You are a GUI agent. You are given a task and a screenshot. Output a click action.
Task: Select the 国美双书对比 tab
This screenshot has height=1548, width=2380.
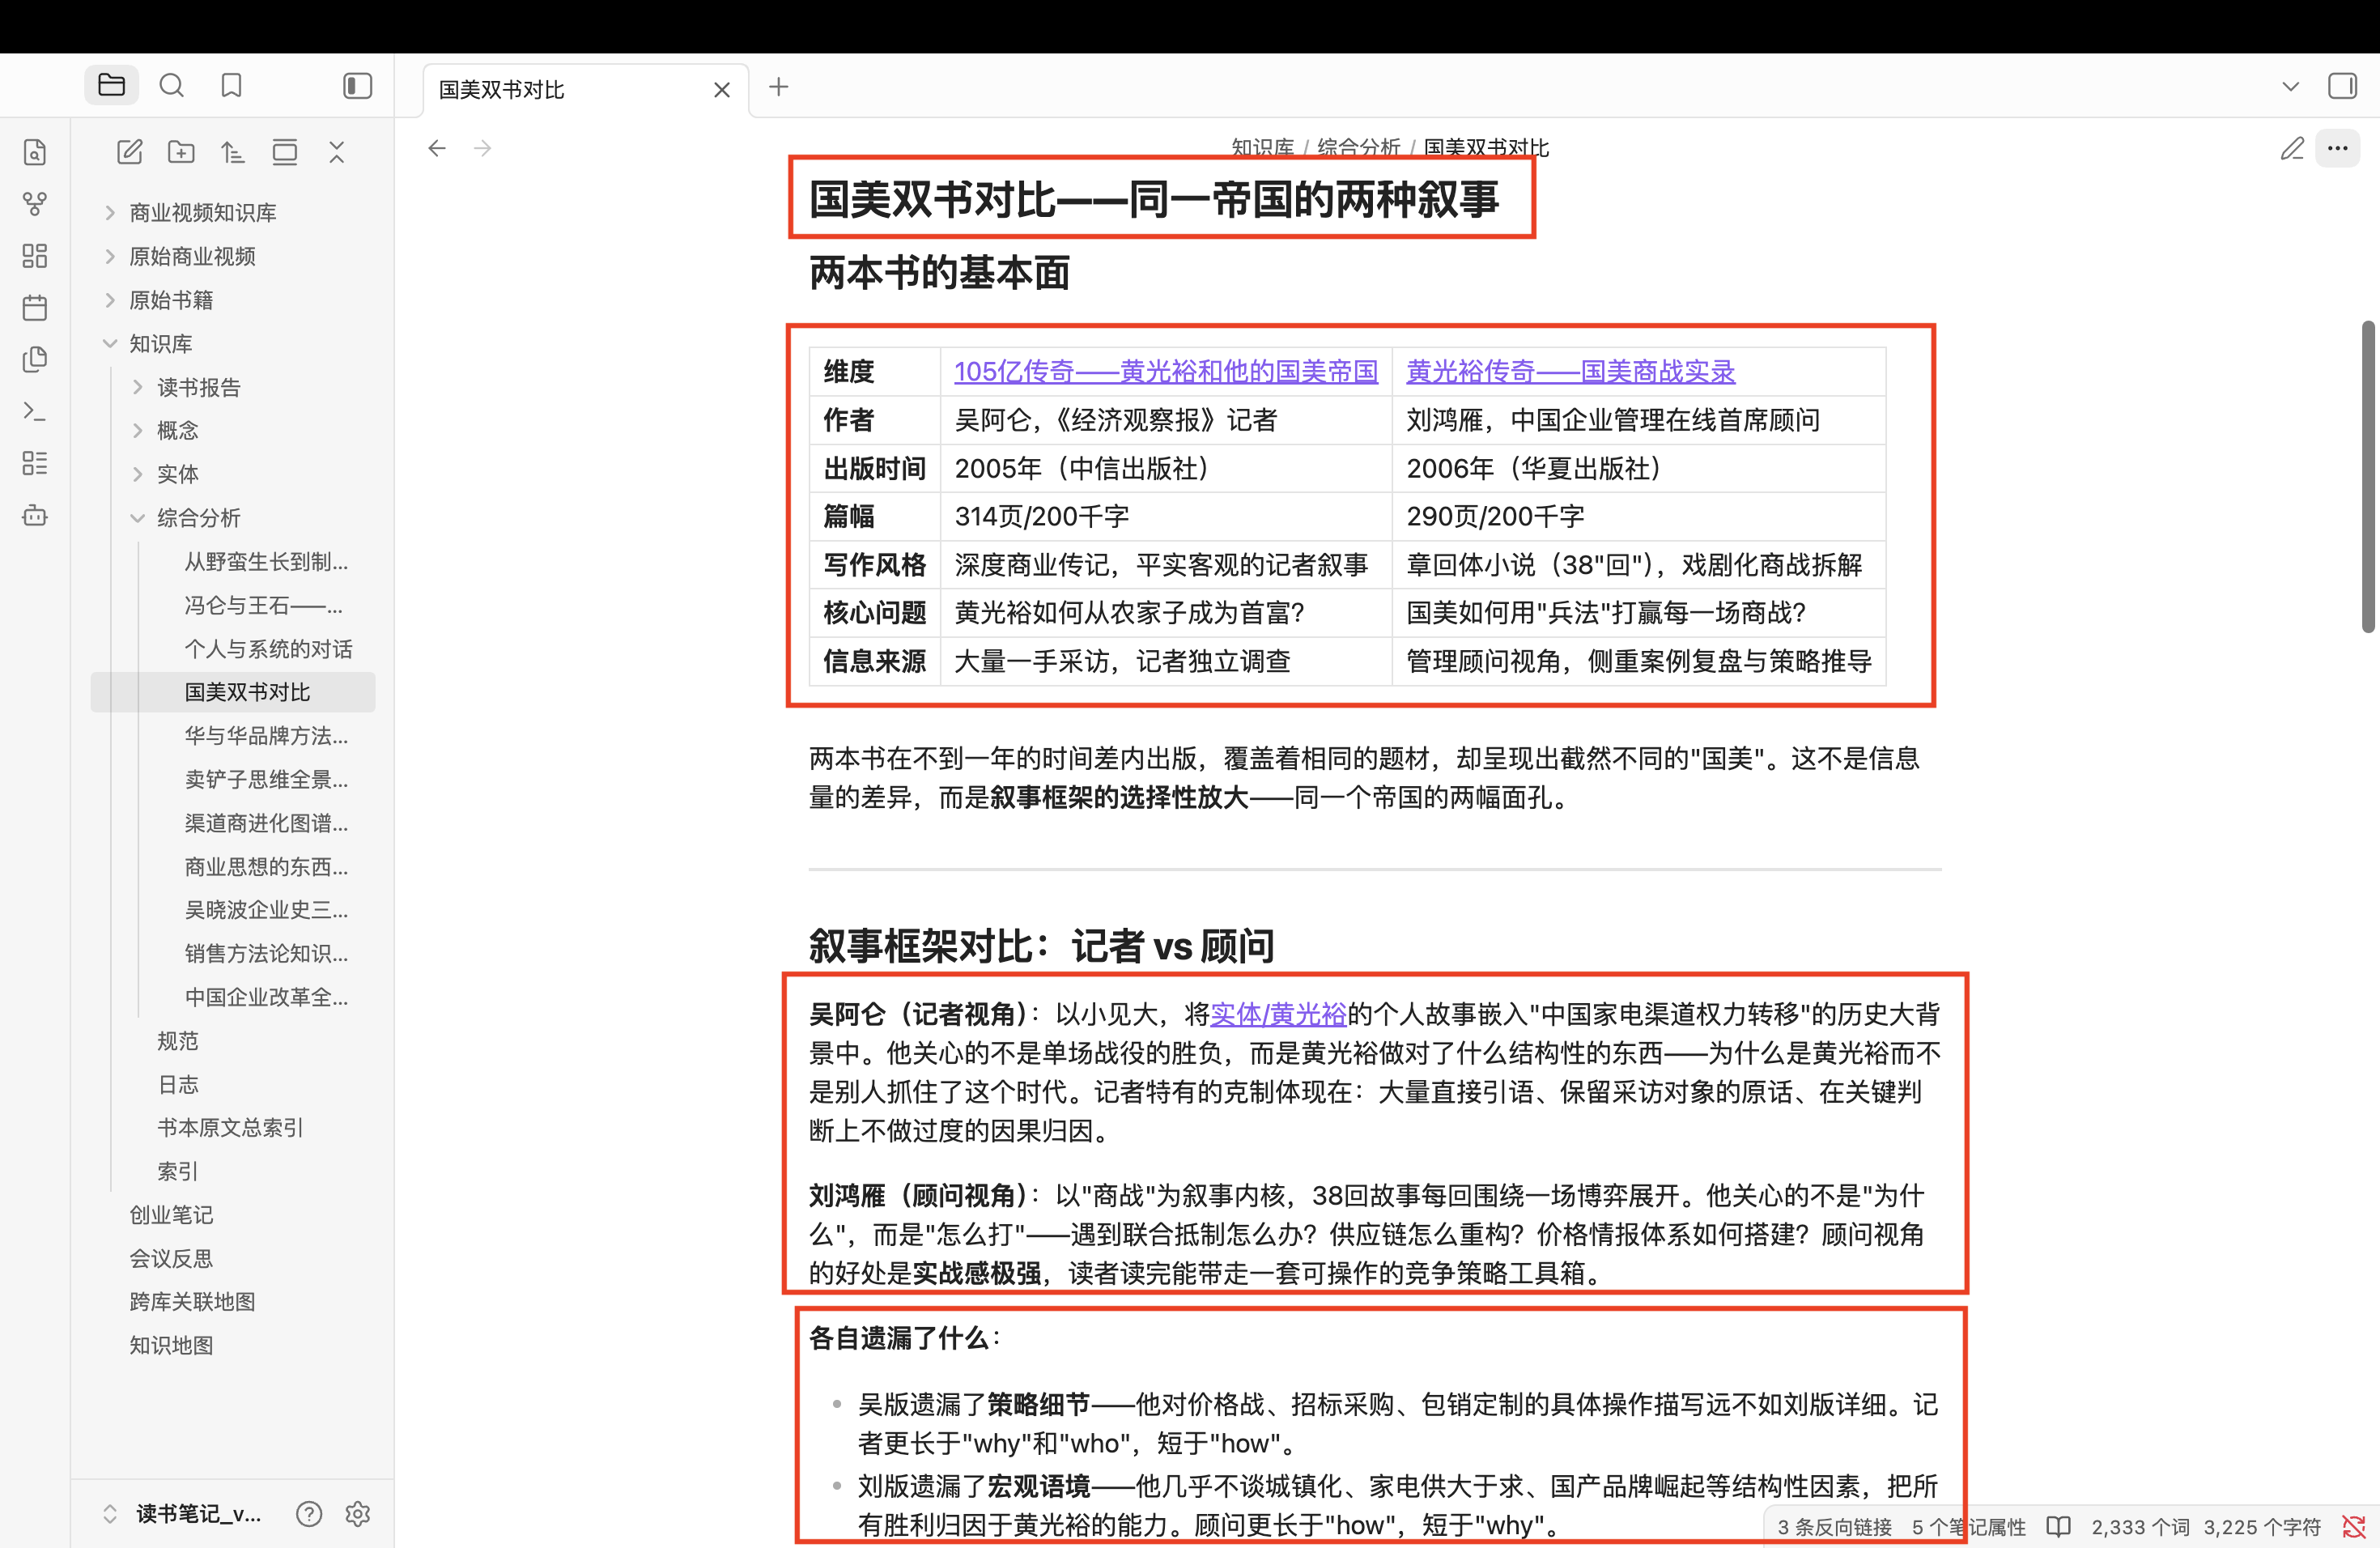pyautogui.click(x=585, y=90)
